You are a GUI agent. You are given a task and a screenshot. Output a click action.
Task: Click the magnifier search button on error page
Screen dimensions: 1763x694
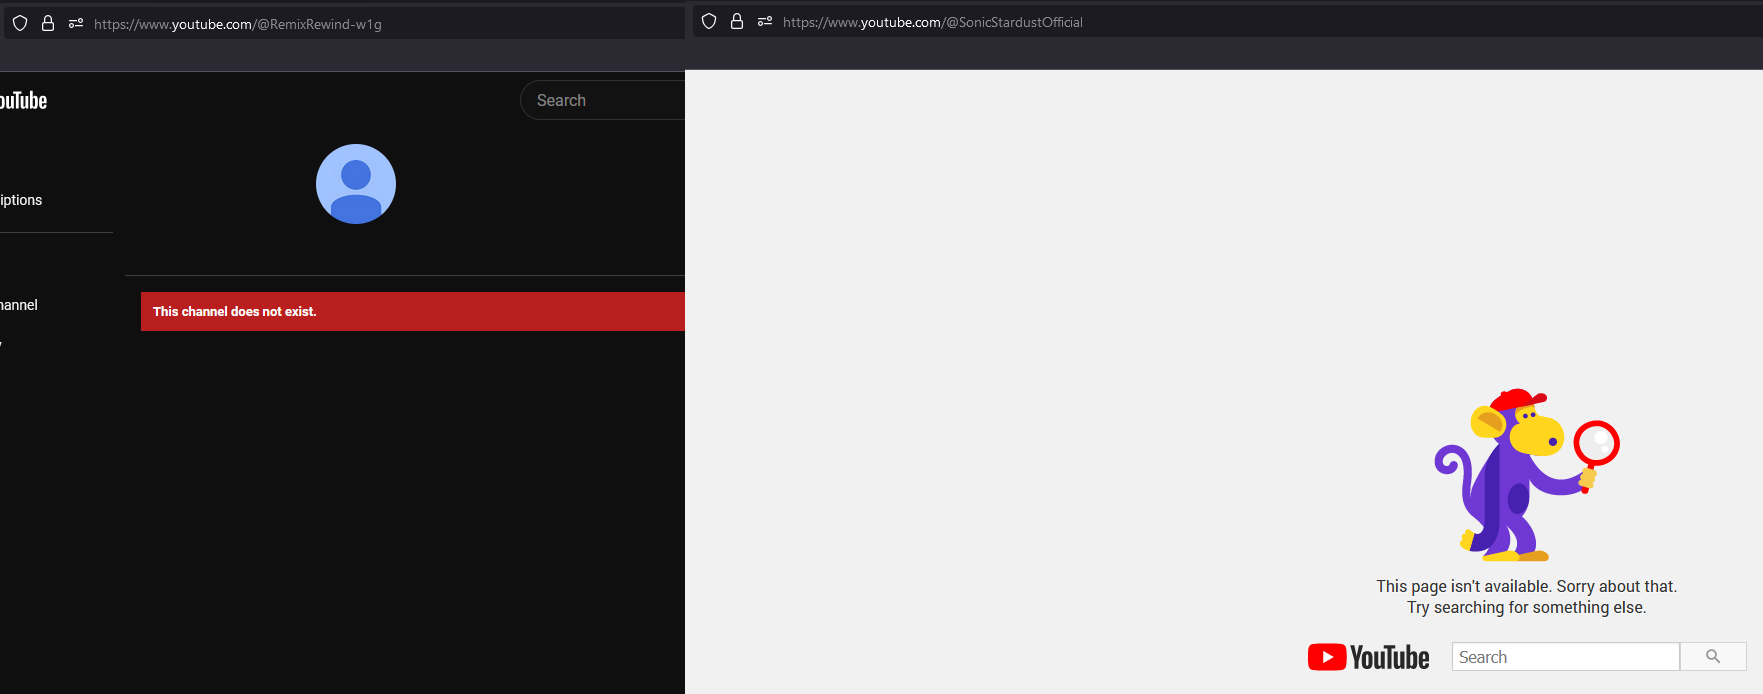pyautogui.click(x=1713, y=657)
